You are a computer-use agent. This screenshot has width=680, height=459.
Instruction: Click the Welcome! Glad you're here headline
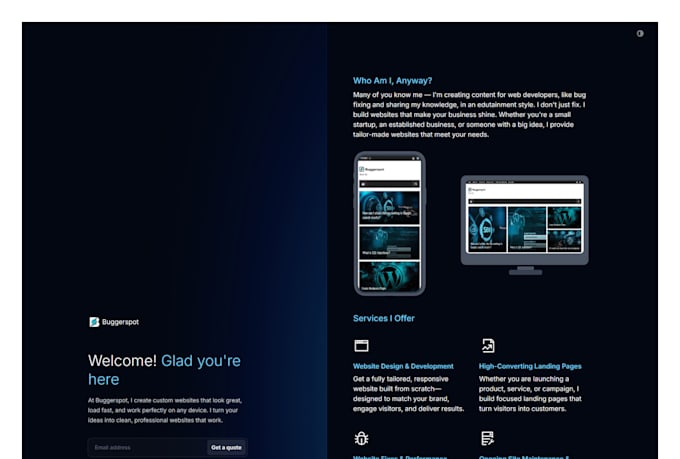[164, 370]
